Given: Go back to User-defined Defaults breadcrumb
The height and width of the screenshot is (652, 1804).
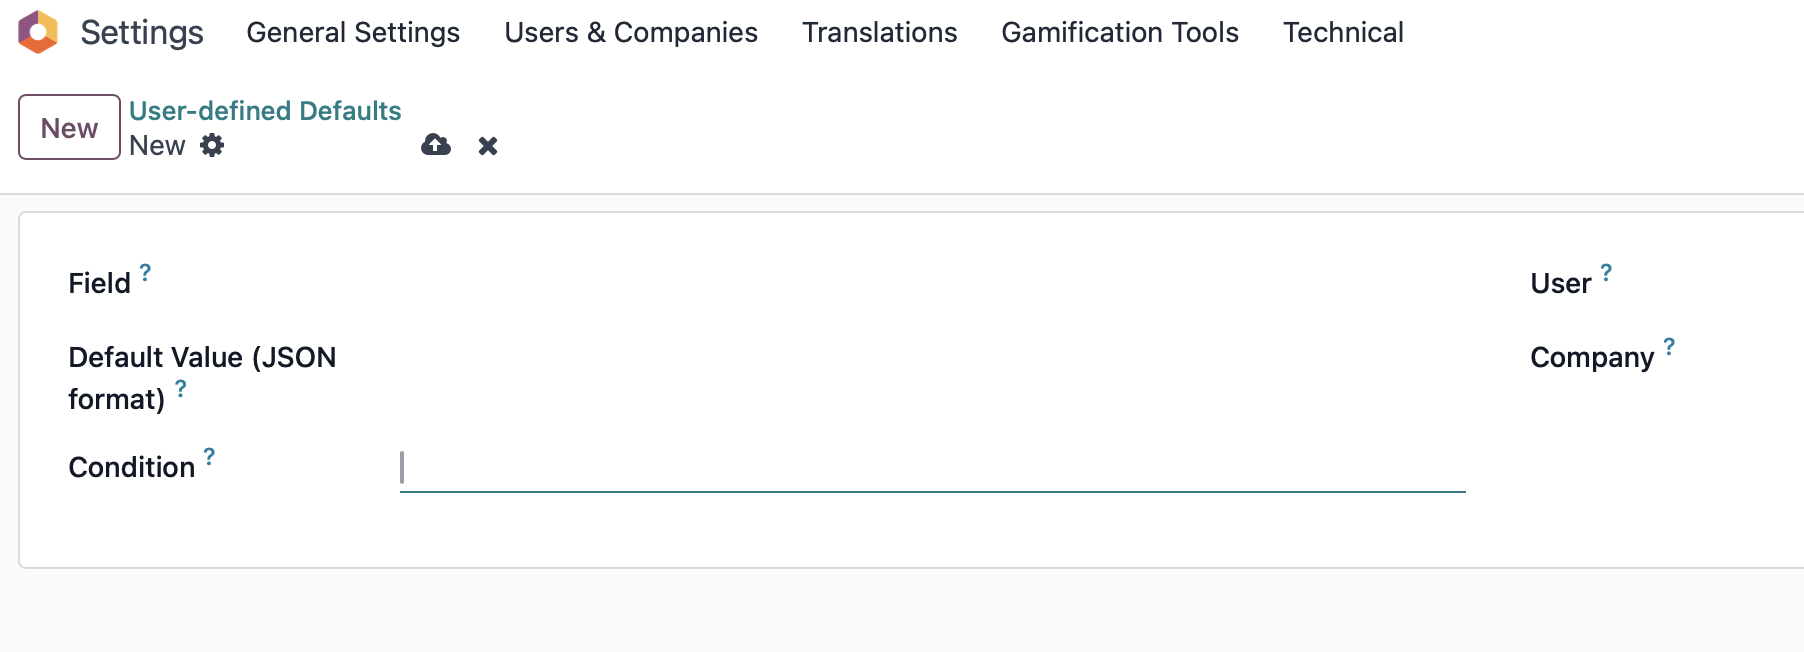Looking at the screenshot, I should [x=265, y=110].
